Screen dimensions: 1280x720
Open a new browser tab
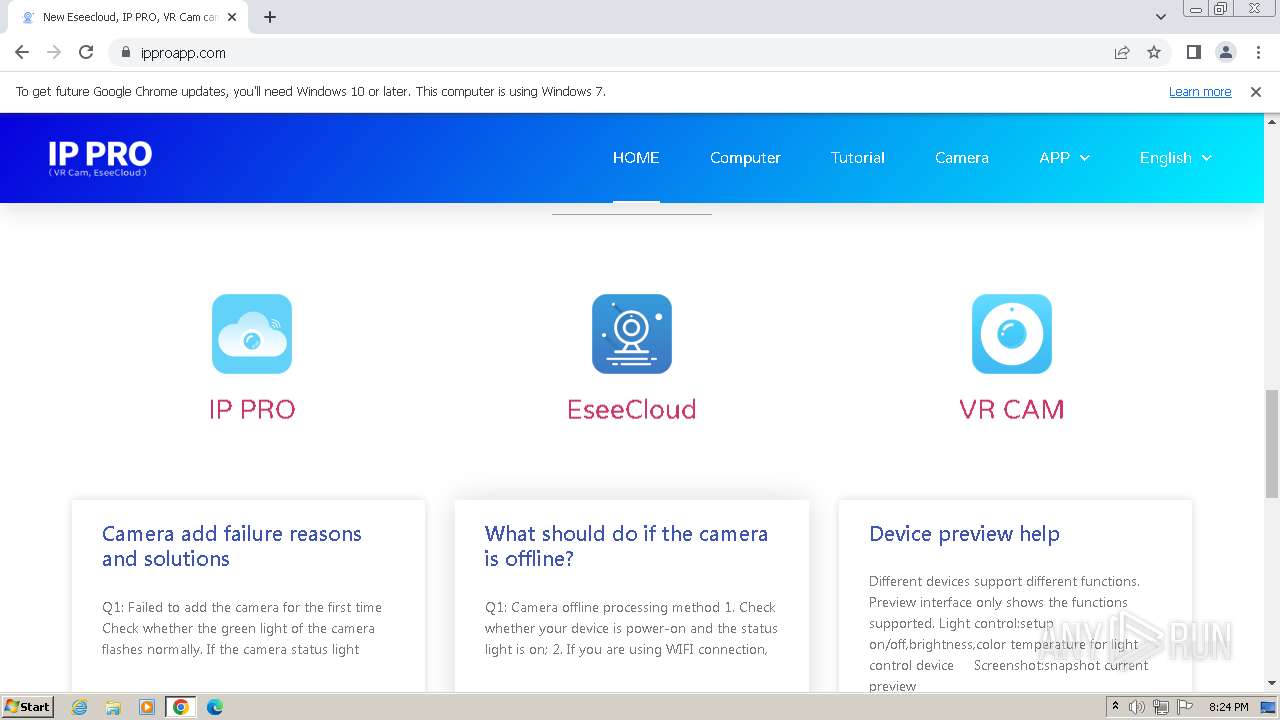point(270,17)
